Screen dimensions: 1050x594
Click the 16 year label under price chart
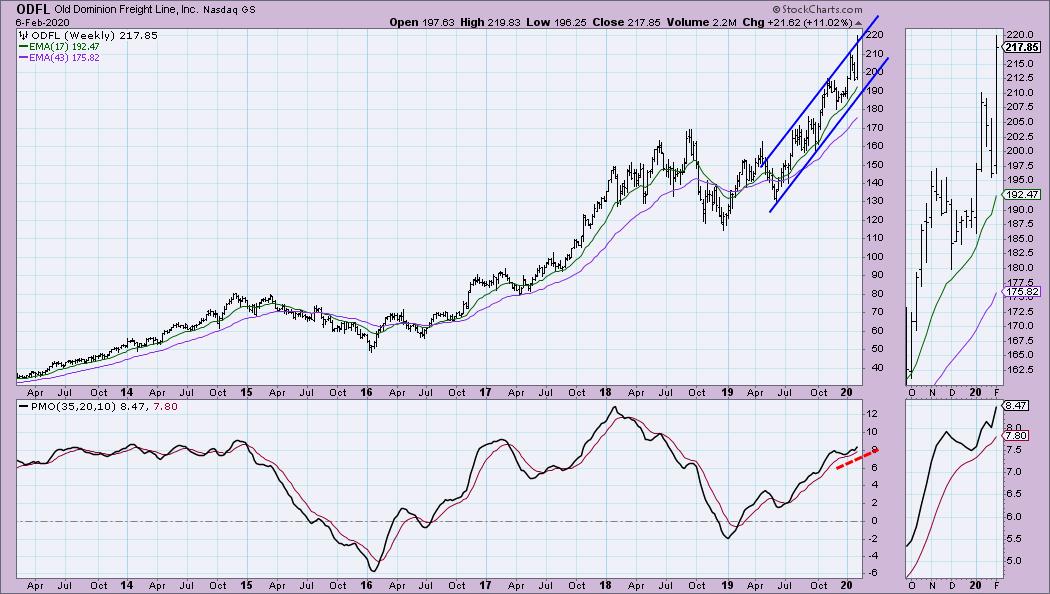pyautogui.click(x=366, y=392)
